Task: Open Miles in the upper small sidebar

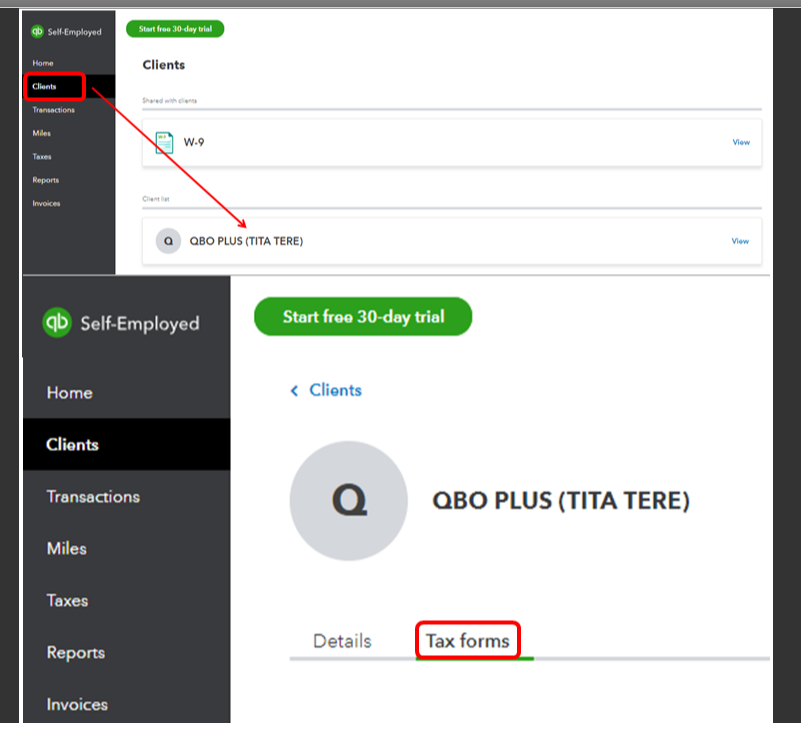Action: coord(41,133)
